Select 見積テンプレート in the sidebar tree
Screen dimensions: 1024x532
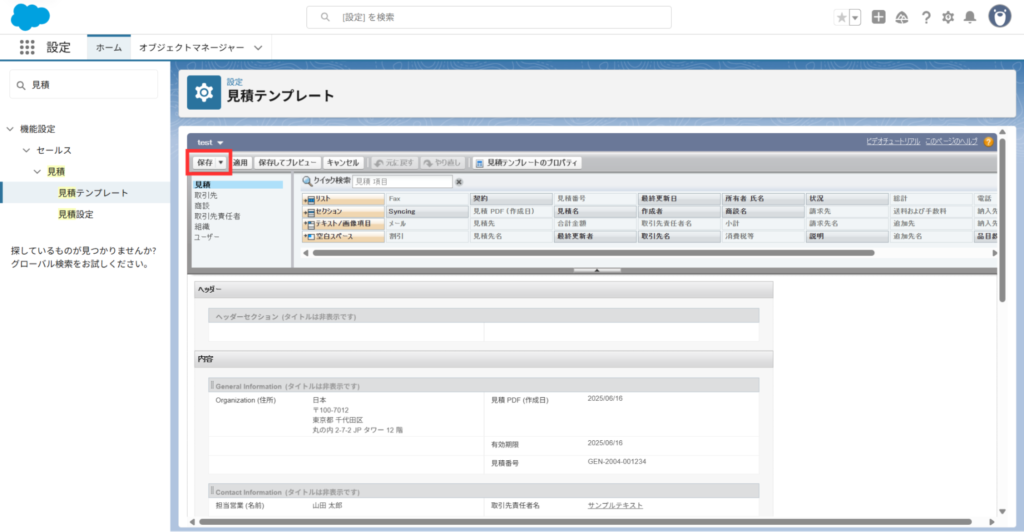coord(93,193)
